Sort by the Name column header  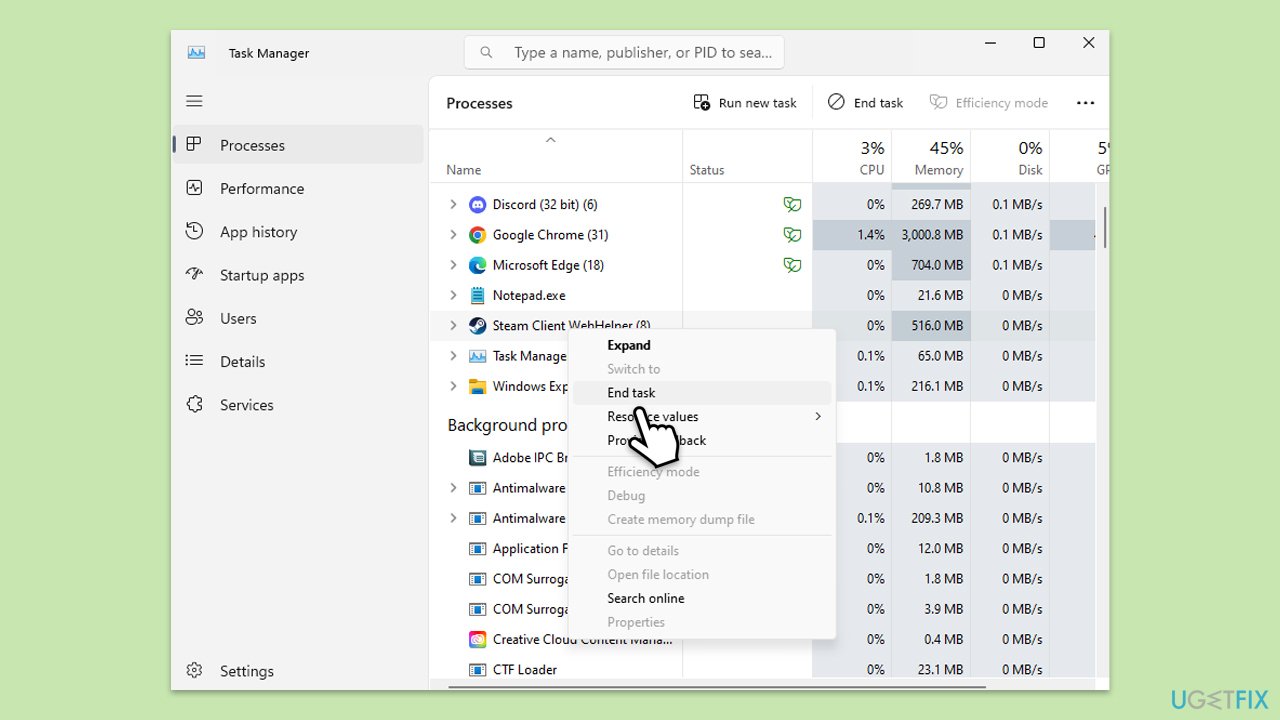556,158
